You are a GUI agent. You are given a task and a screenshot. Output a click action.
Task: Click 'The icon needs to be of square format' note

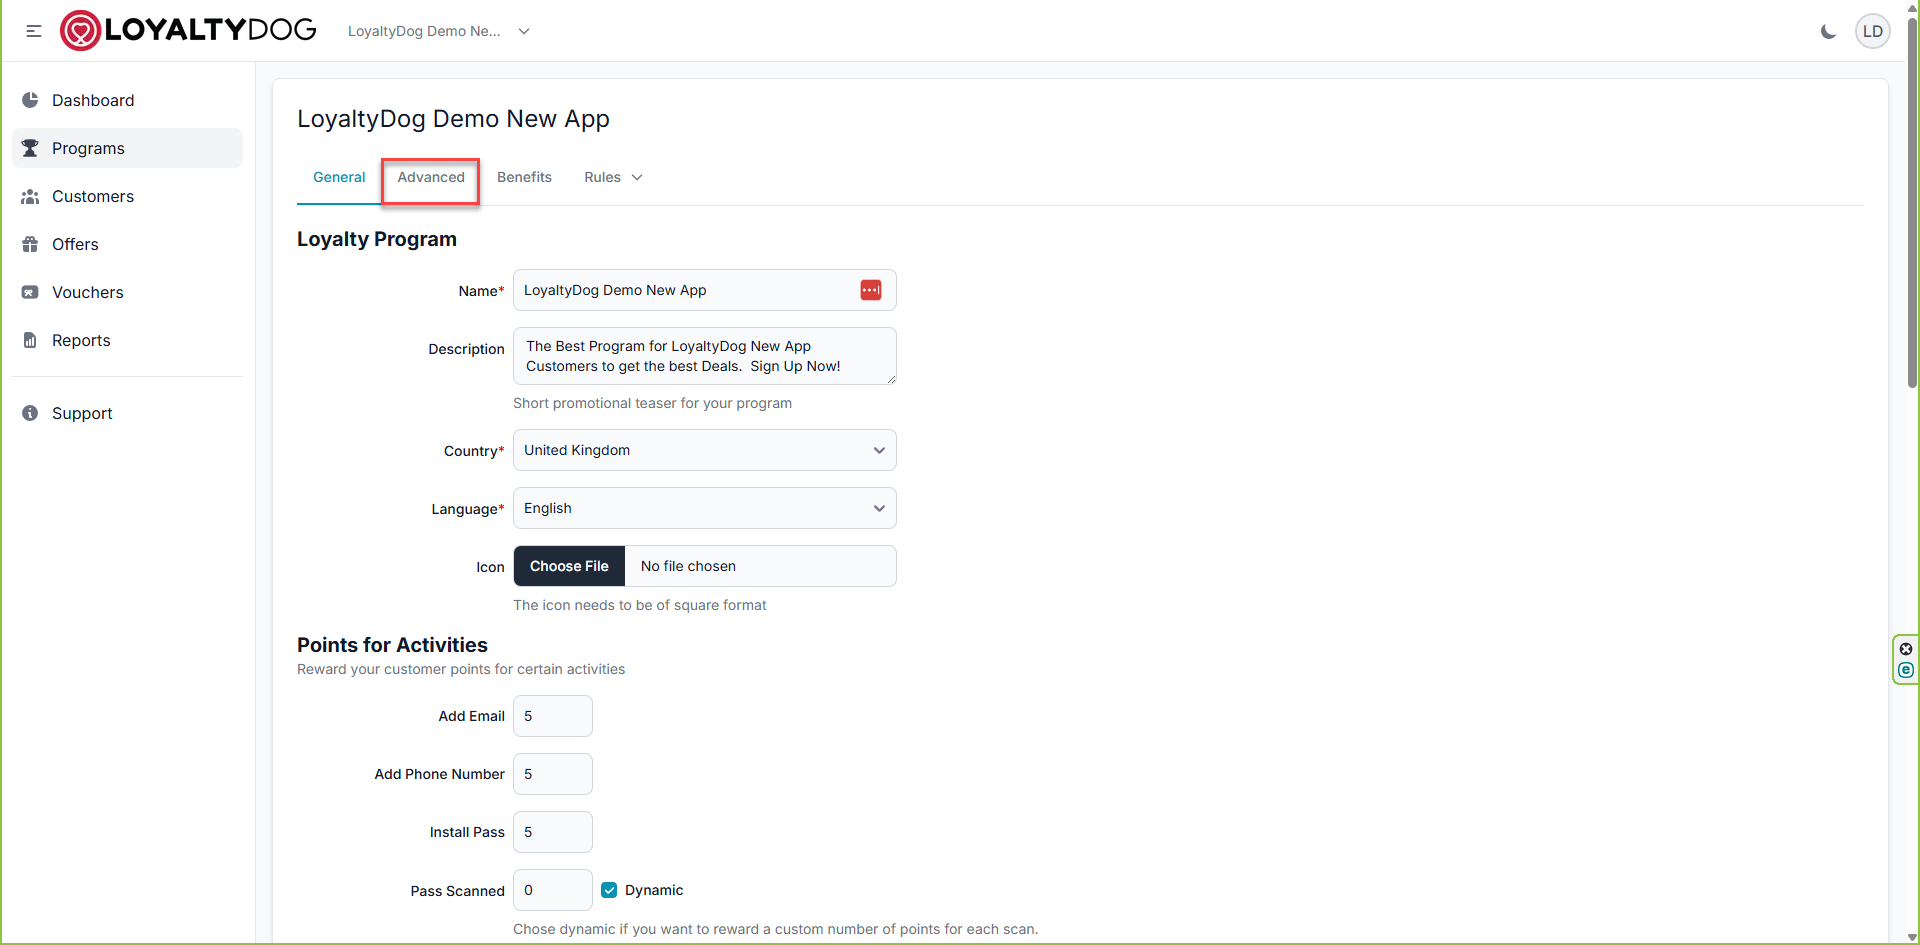coord(640,605)
